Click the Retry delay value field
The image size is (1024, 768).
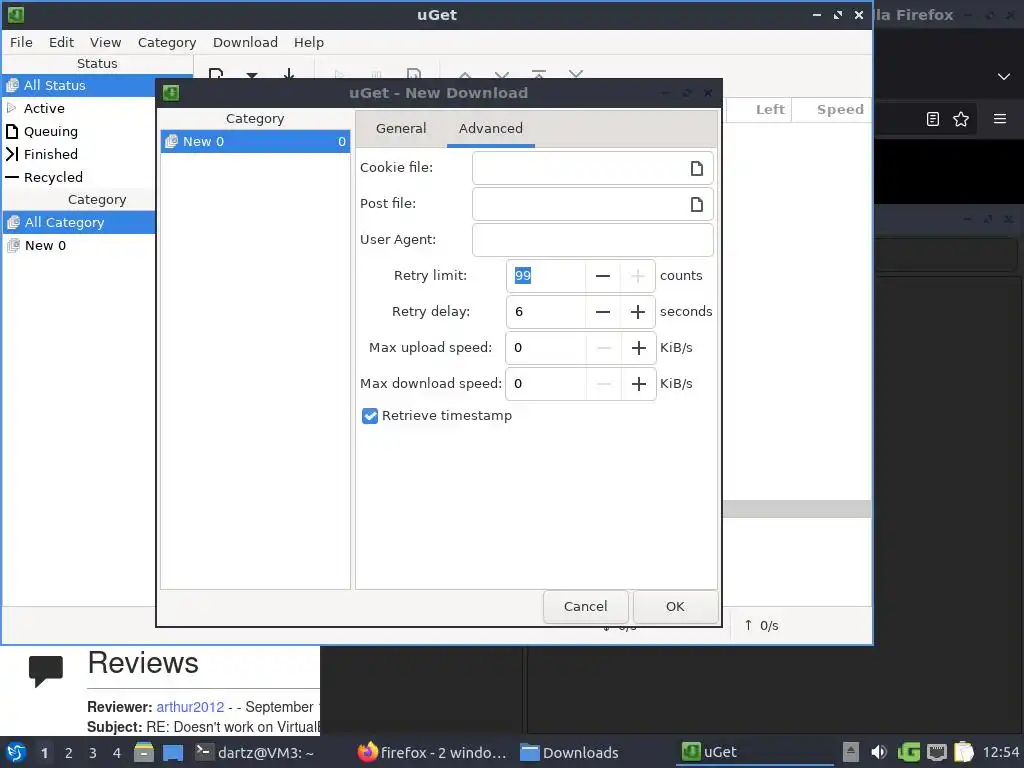(x=546, y=312)
